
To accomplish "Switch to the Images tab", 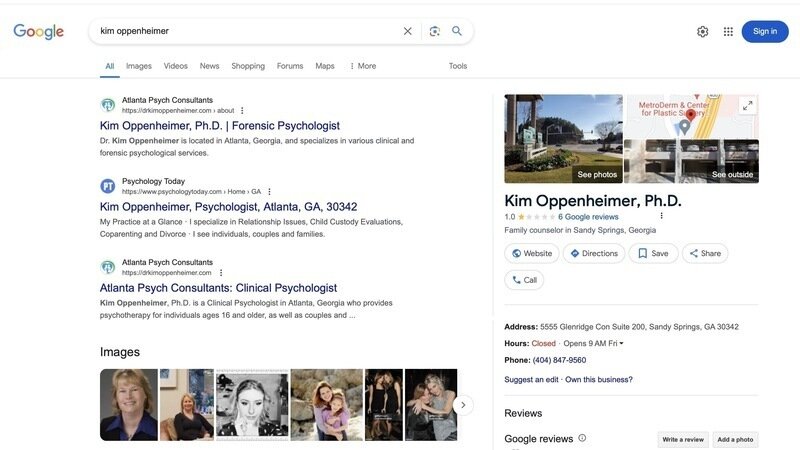I will [x=139, y=66].
